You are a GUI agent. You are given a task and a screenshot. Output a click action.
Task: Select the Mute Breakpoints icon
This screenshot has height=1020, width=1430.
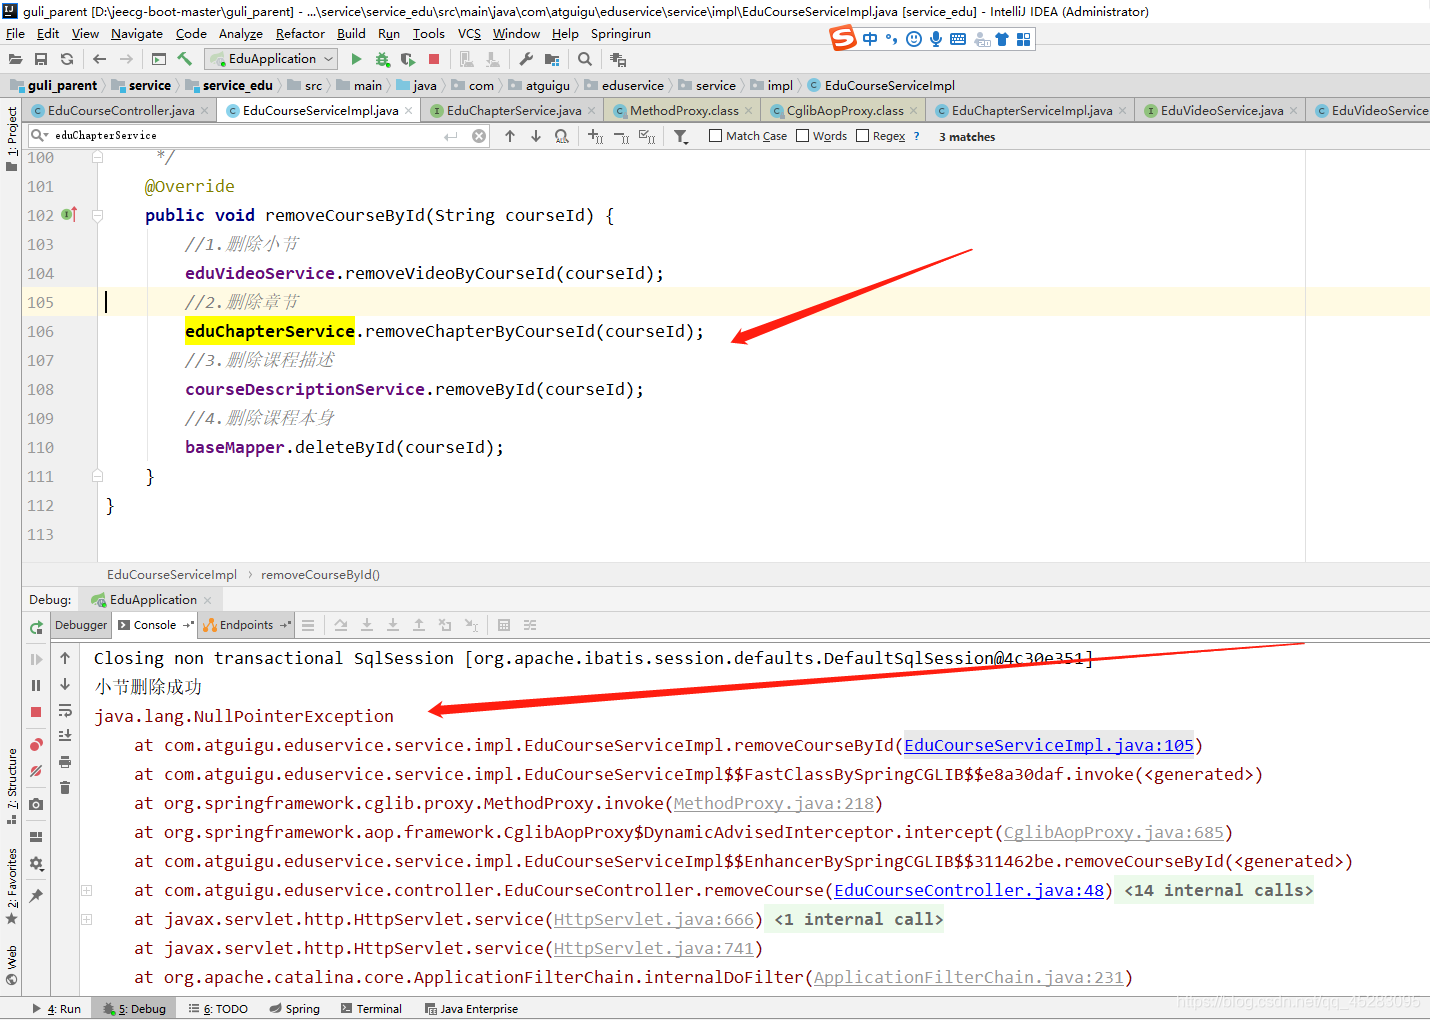(x=35, y=768)
